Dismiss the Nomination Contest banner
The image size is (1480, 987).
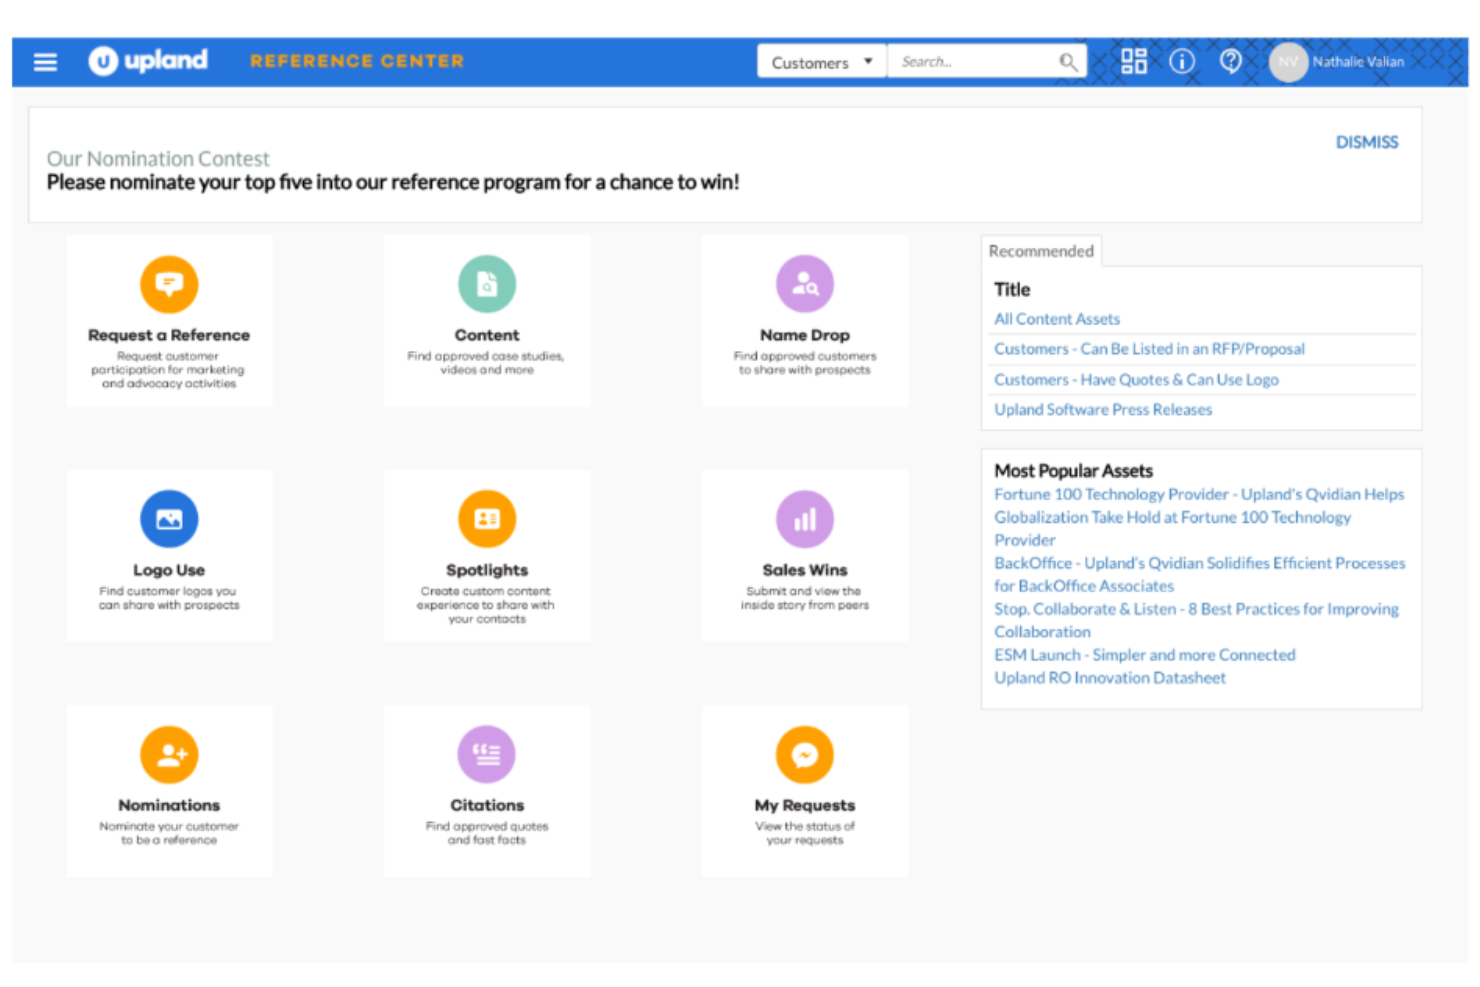point(1367,142)
